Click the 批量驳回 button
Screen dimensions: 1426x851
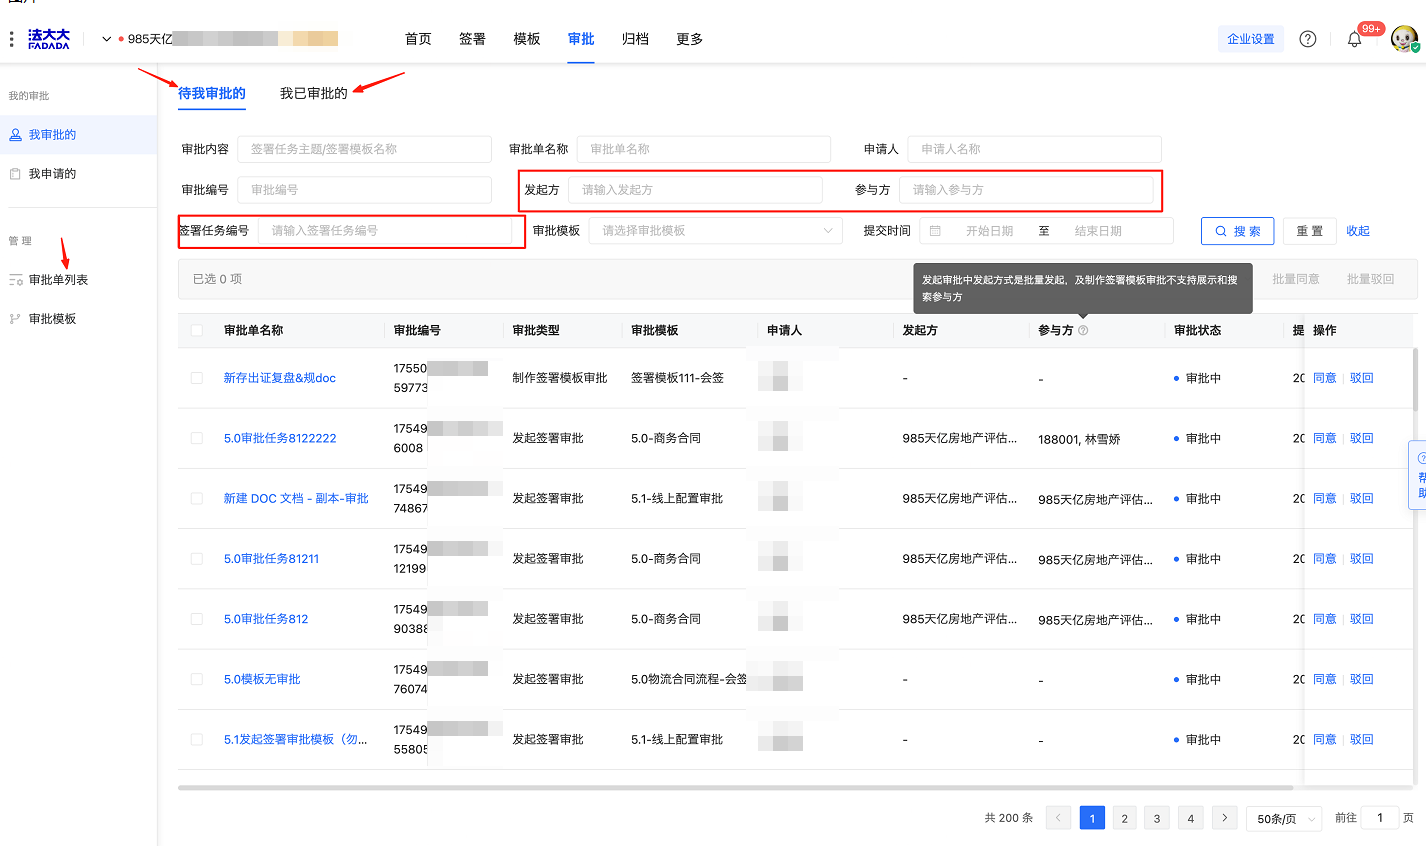pyautogui.click(x=1370, y=279)
